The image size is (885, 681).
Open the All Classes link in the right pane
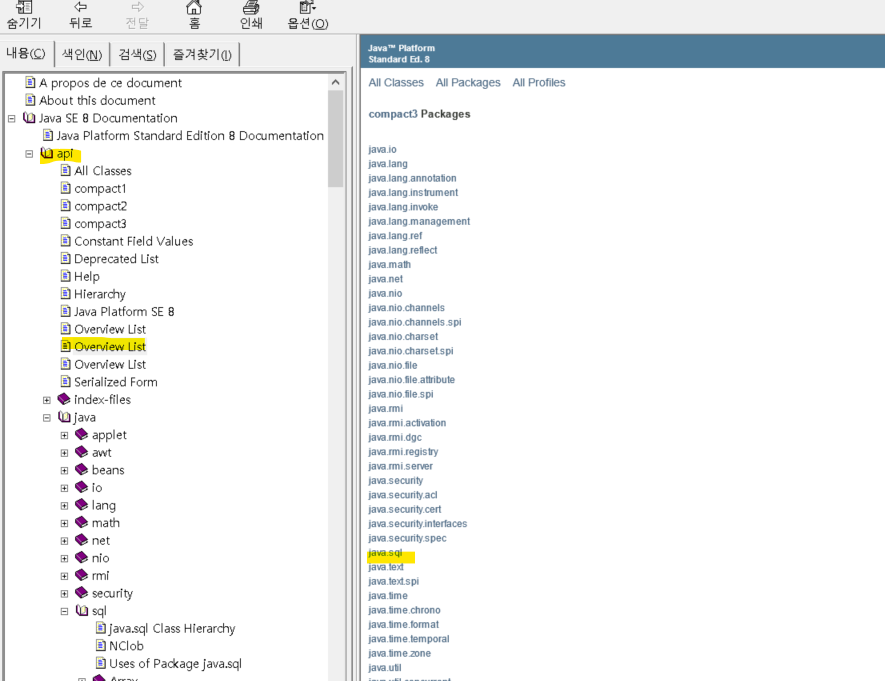coord(396,82)
